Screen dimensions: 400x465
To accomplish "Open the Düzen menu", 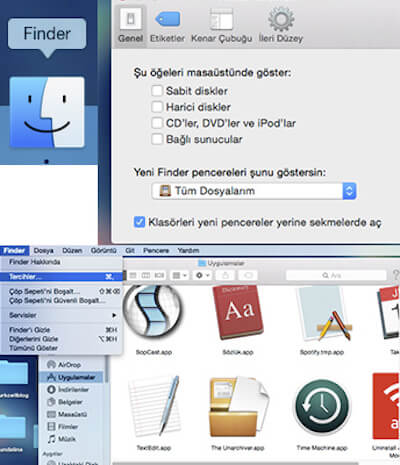I will [72, 250].
